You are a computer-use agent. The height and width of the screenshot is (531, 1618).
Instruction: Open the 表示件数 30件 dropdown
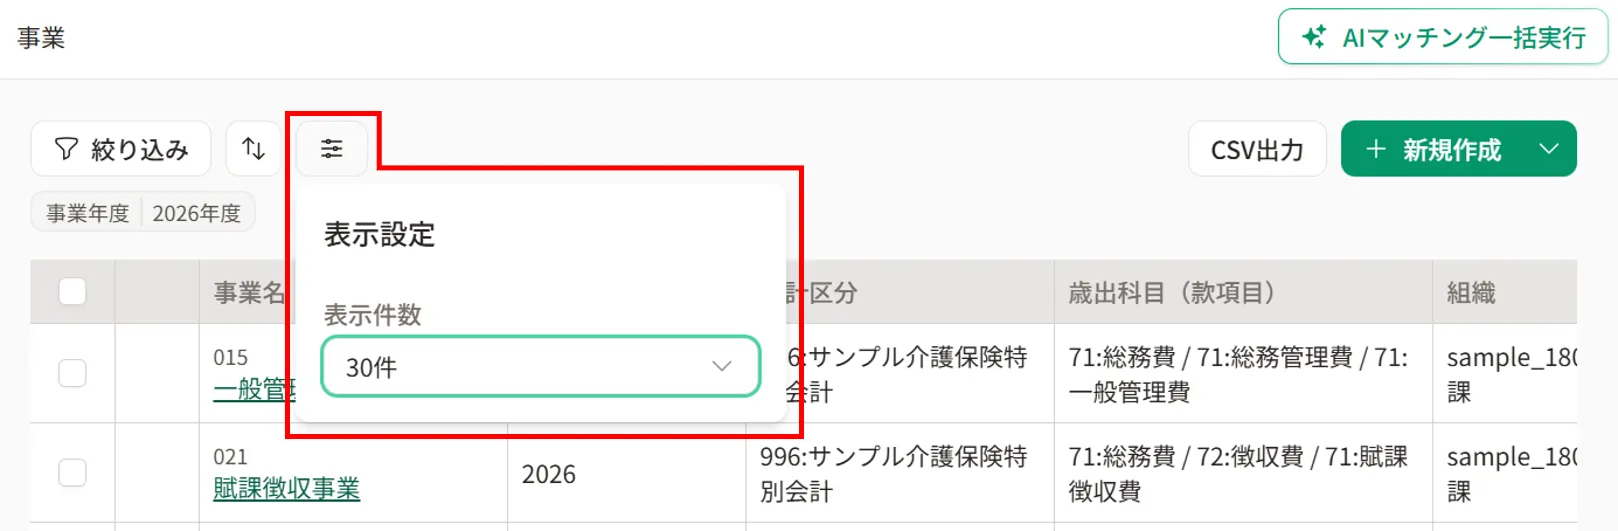click(540, 367)
